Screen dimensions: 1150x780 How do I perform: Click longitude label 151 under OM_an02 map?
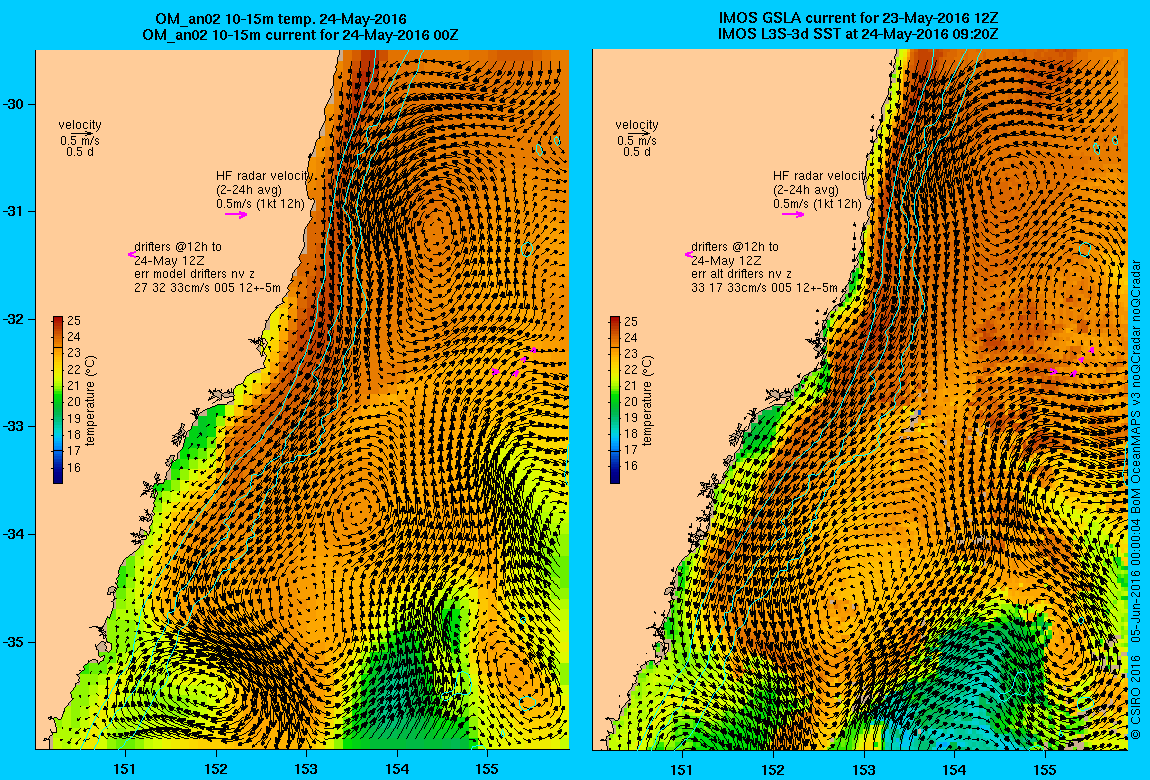point(125,769)
